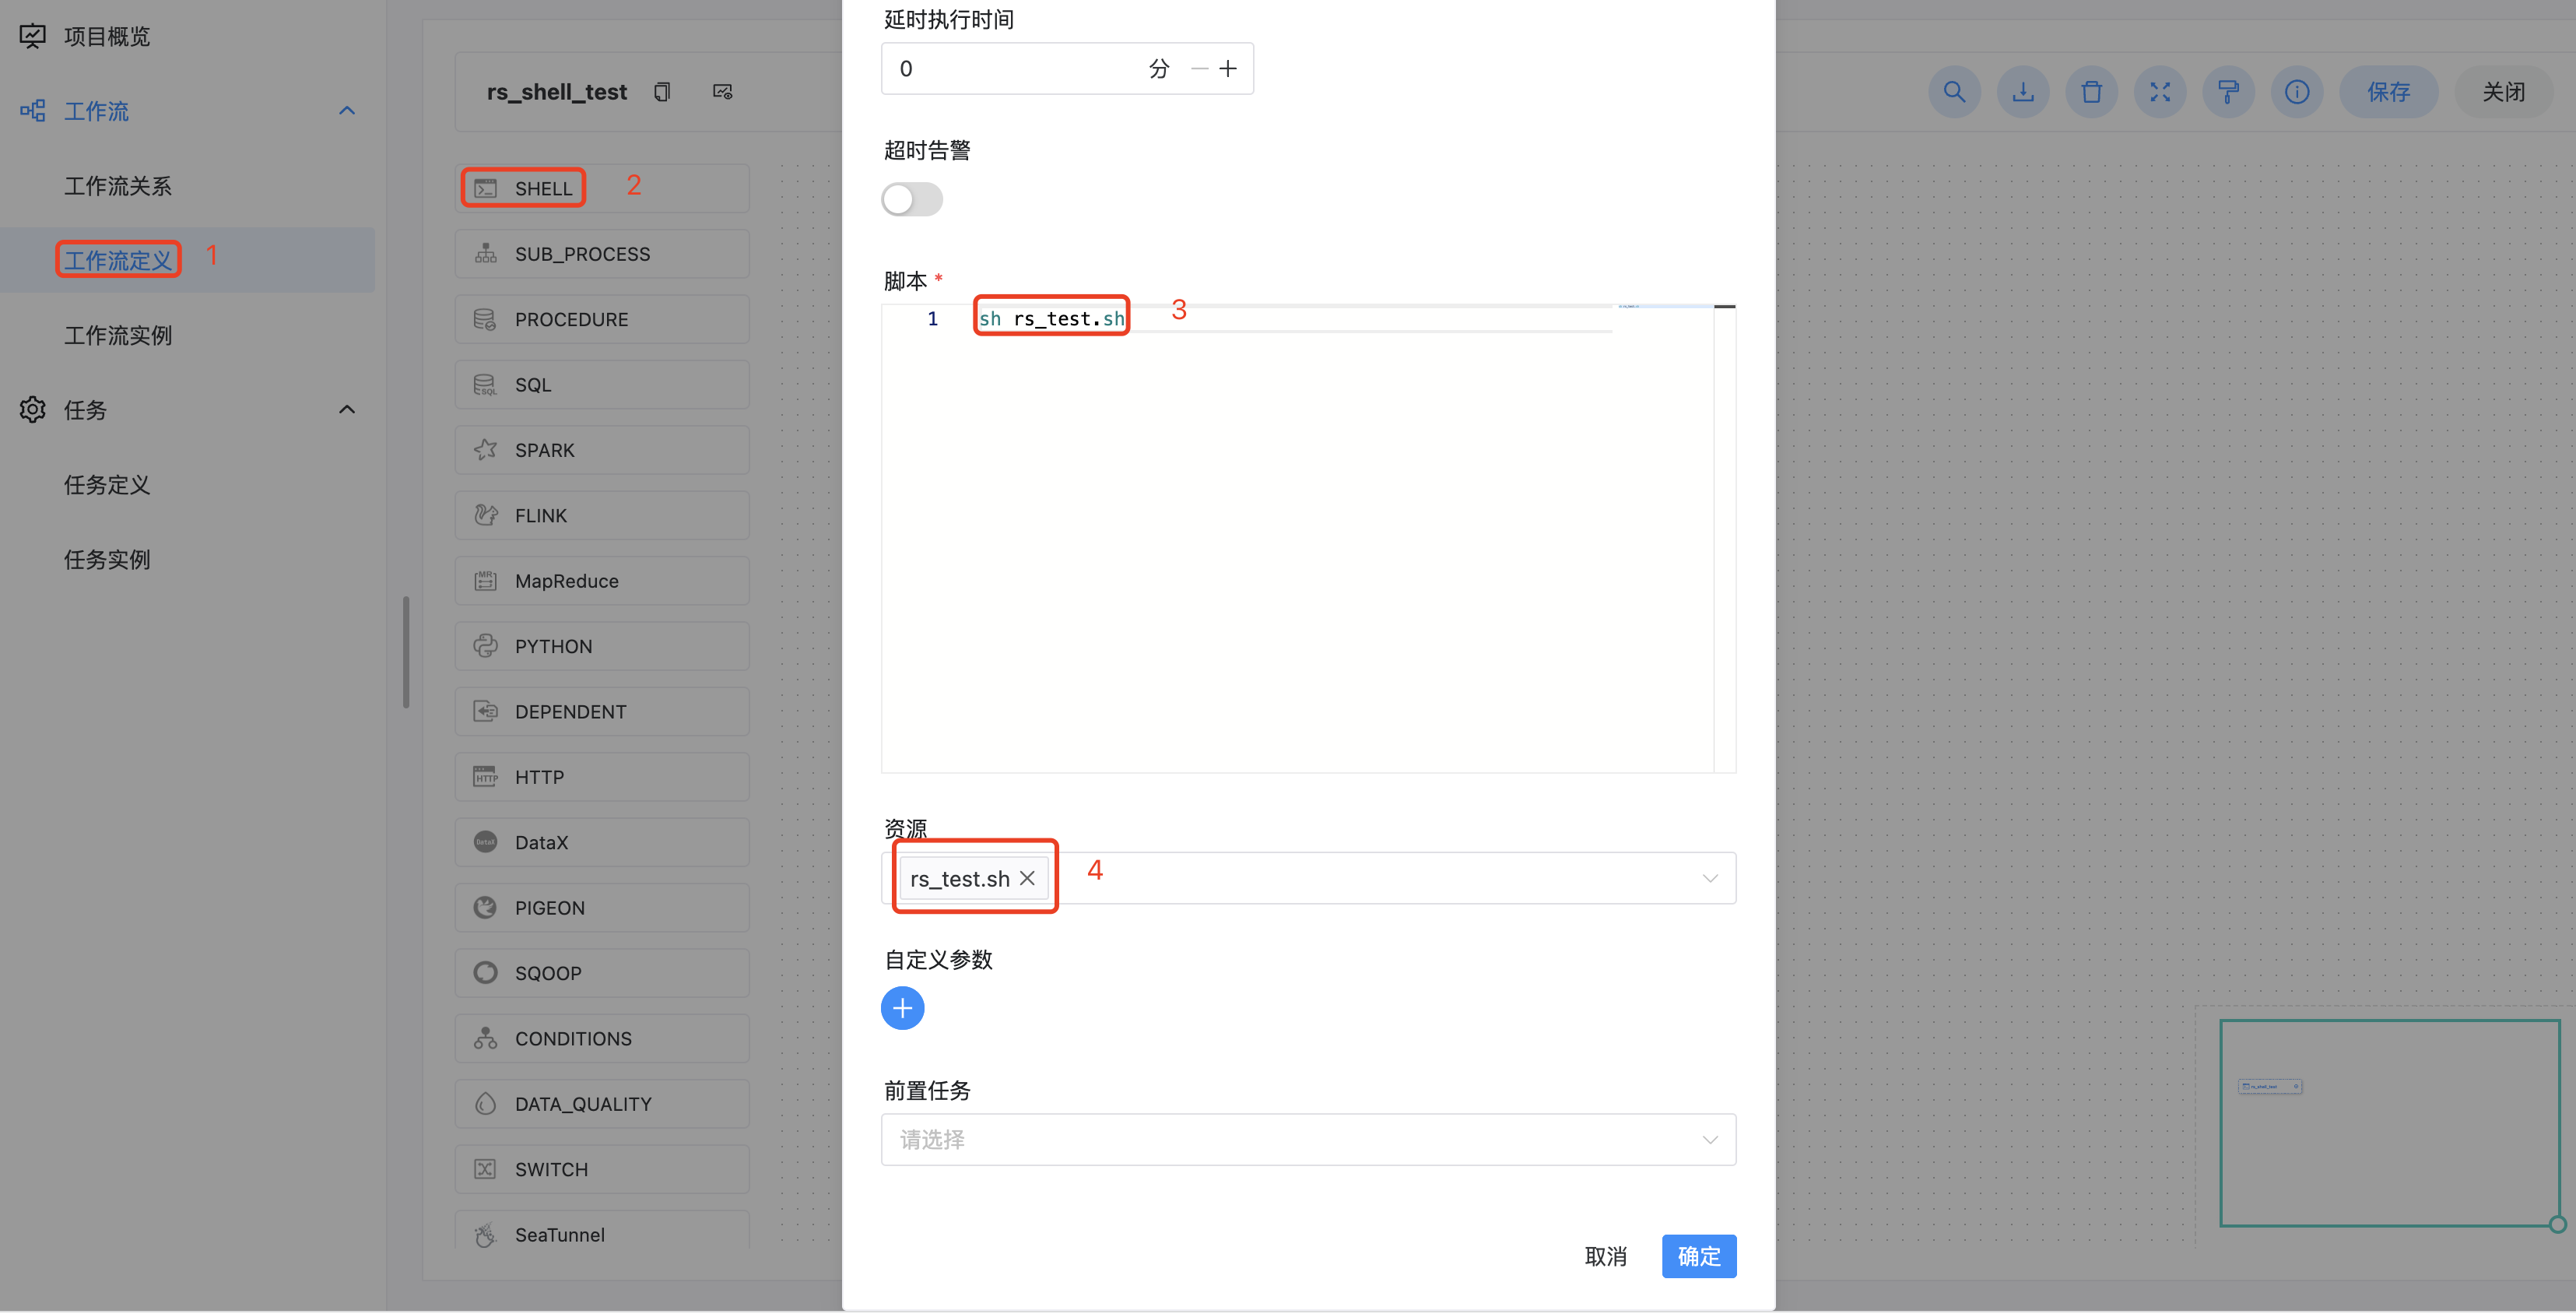Click inside the script editor area
The width and height of the screenshot is (2576, 1314).
point(1300,540)
